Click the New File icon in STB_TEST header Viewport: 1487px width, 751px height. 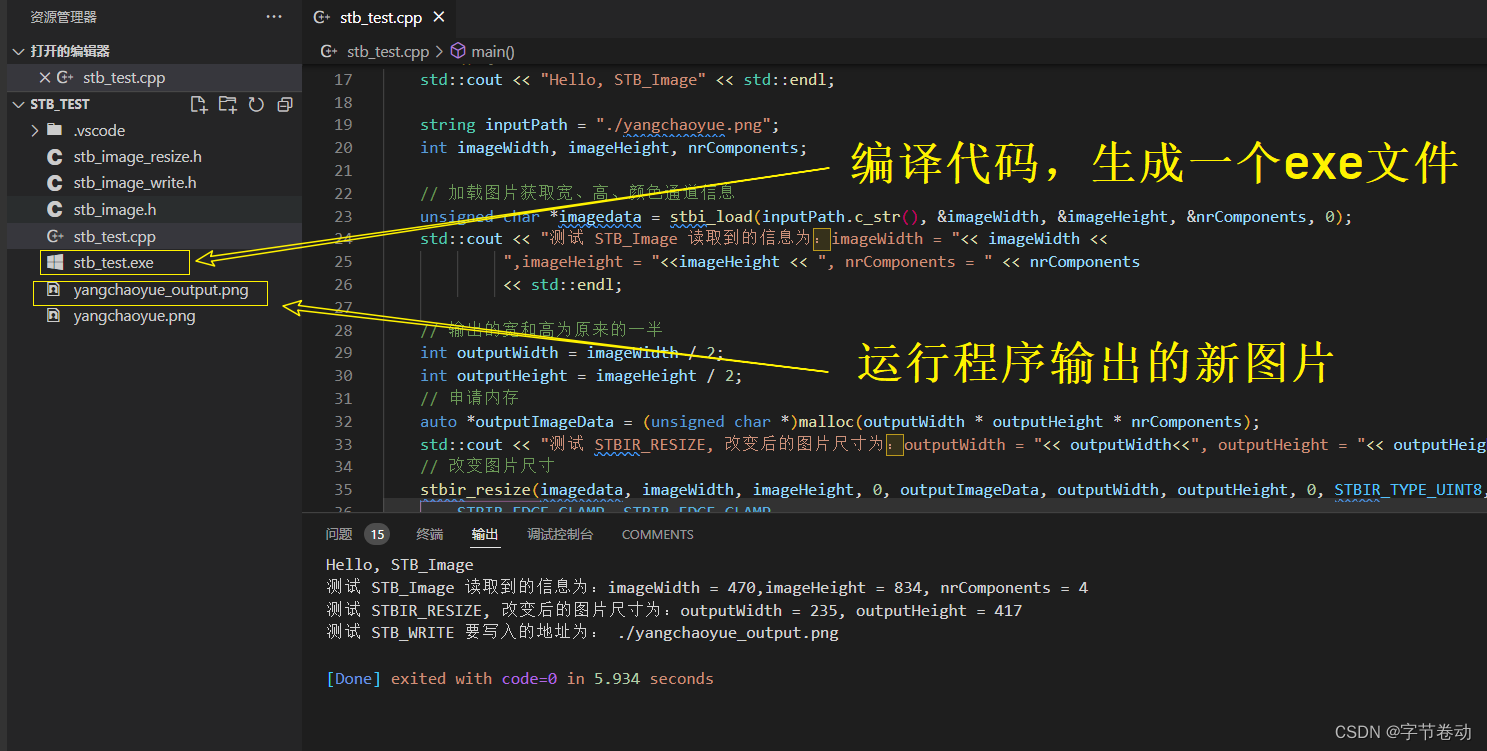click(x=199, y=104)
